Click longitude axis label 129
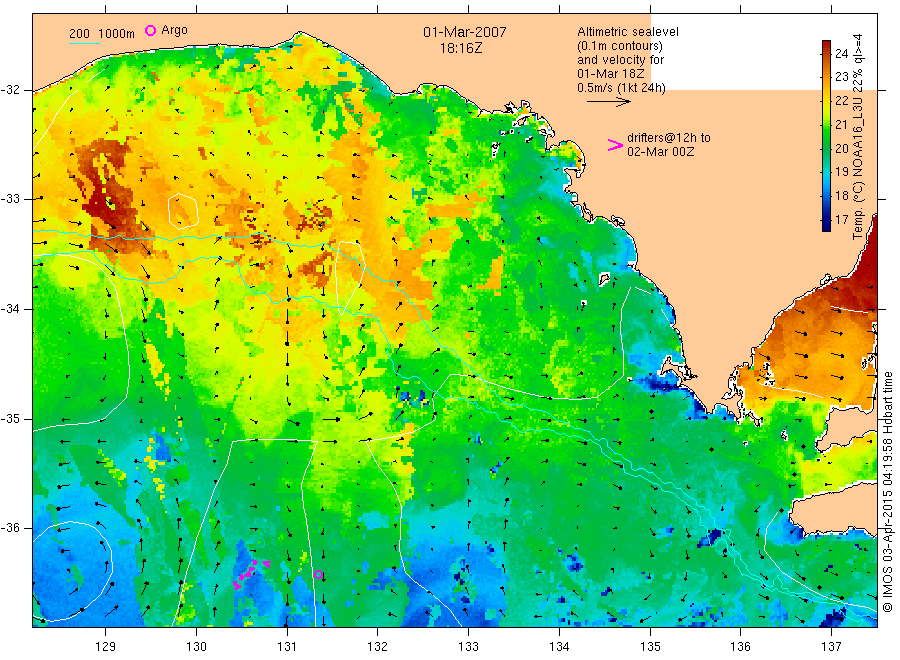This screenshot has width=900, height=660. coord(106,647)
